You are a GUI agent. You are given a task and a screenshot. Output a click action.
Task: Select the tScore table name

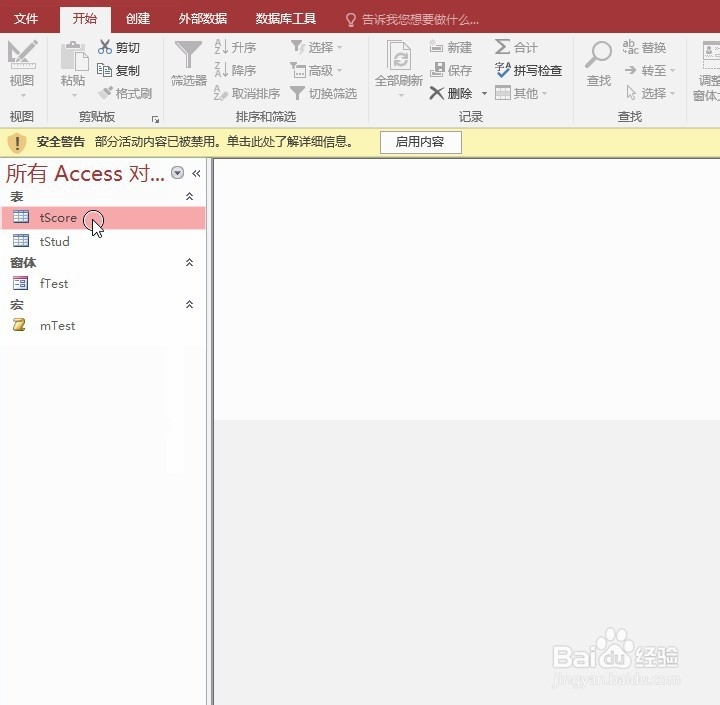[x=58, y=217]
